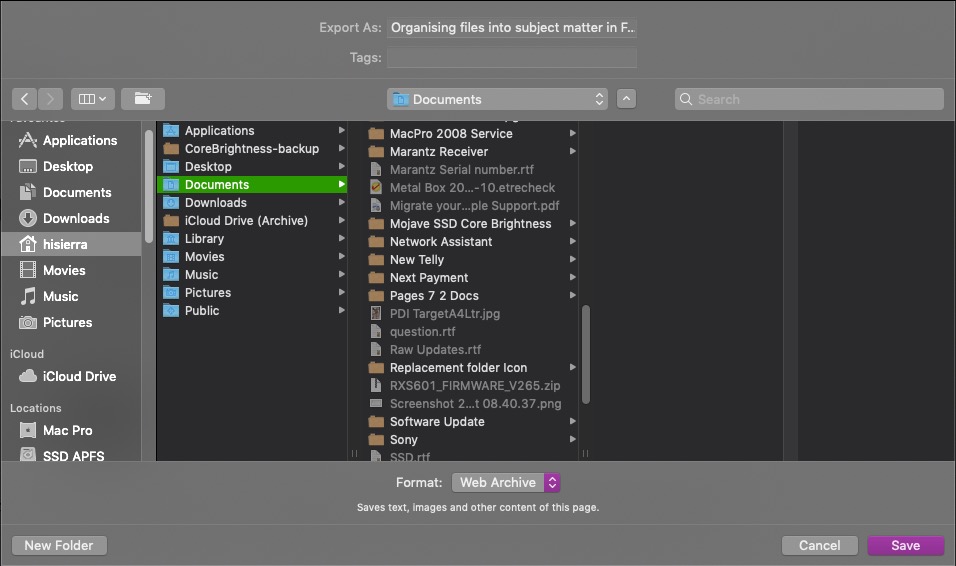Image resolution: width=956 pixels, height=566 pixels.
Task: Expand arrow next to Network Assistant
Action: pos(573,242)
